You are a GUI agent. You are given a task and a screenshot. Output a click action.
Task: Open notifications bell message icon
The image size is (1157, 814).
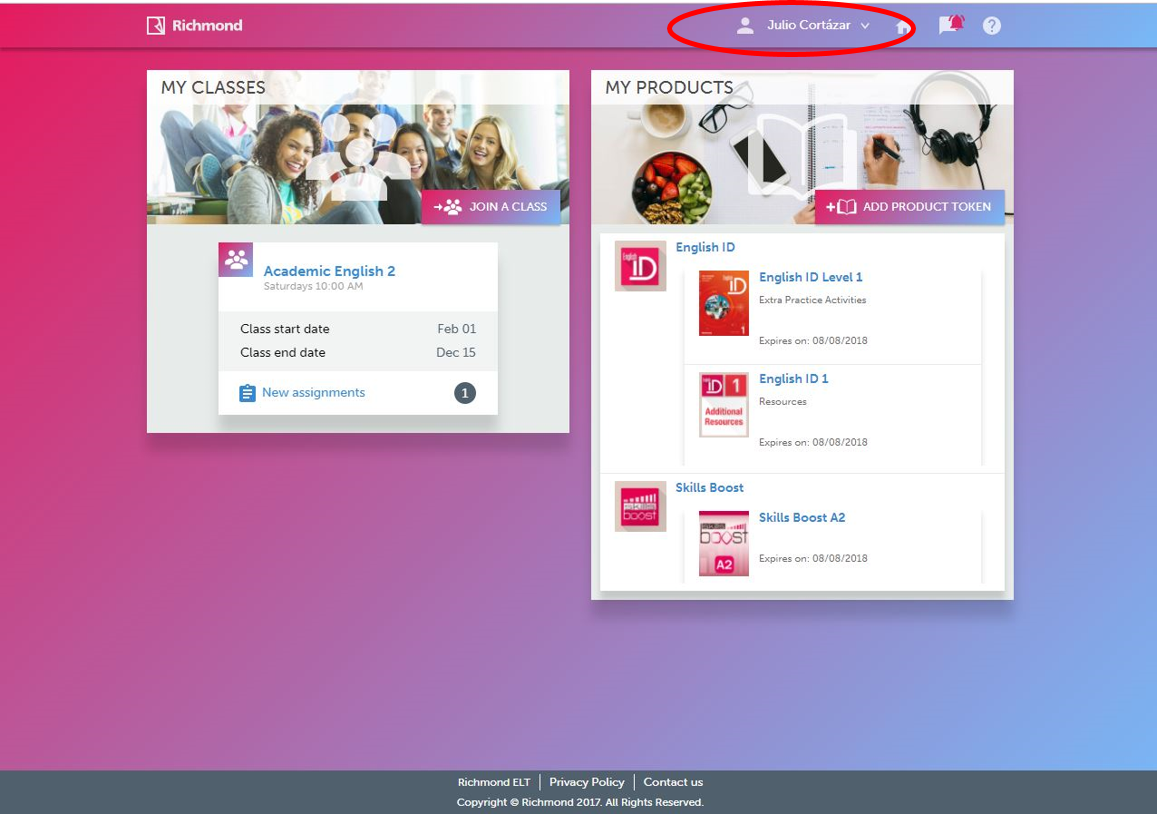click(950, 25)
